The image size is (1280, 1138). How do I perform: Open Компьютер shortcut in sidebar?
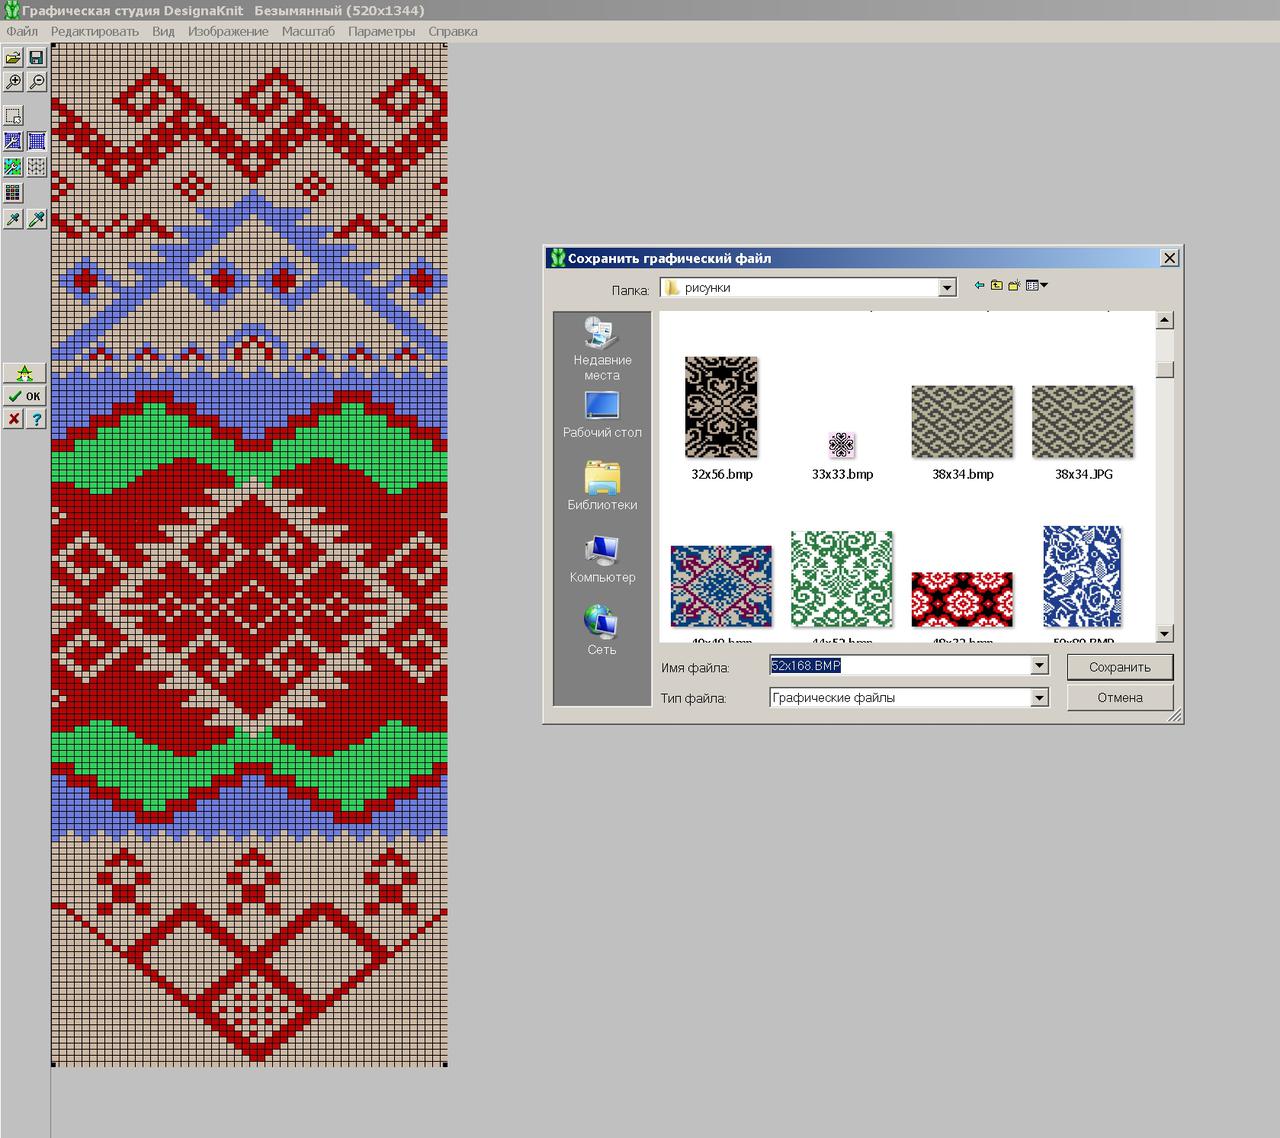point(602,559)
